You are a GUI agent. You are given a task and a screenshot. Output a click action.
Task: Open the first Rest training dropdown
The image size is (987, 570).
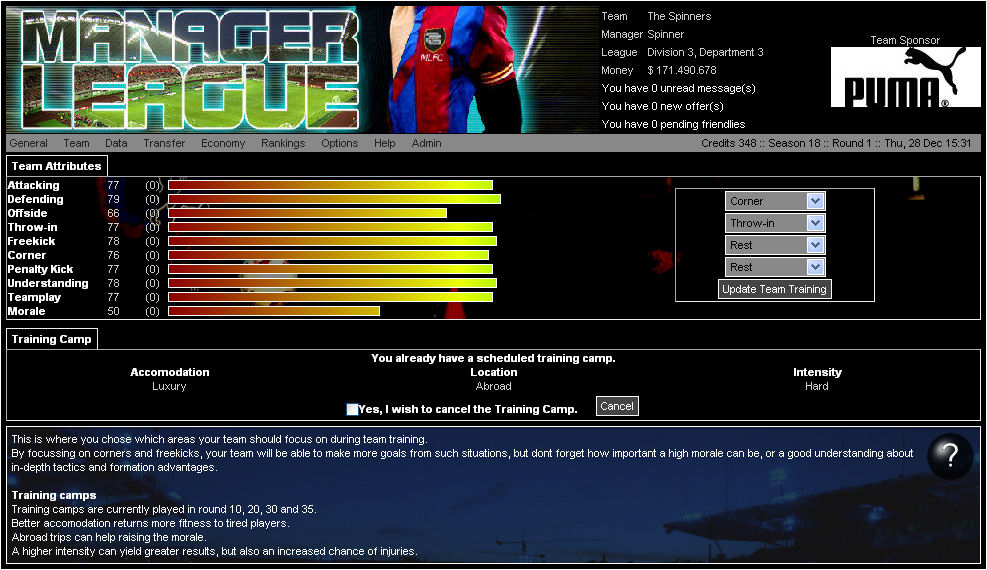coord(775,245)
